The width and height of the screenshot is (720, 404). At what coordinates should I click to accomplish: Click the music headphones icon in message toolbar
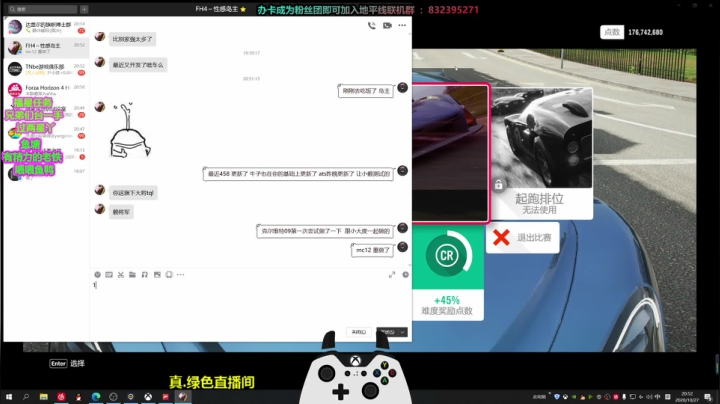(x=145, y=275)
